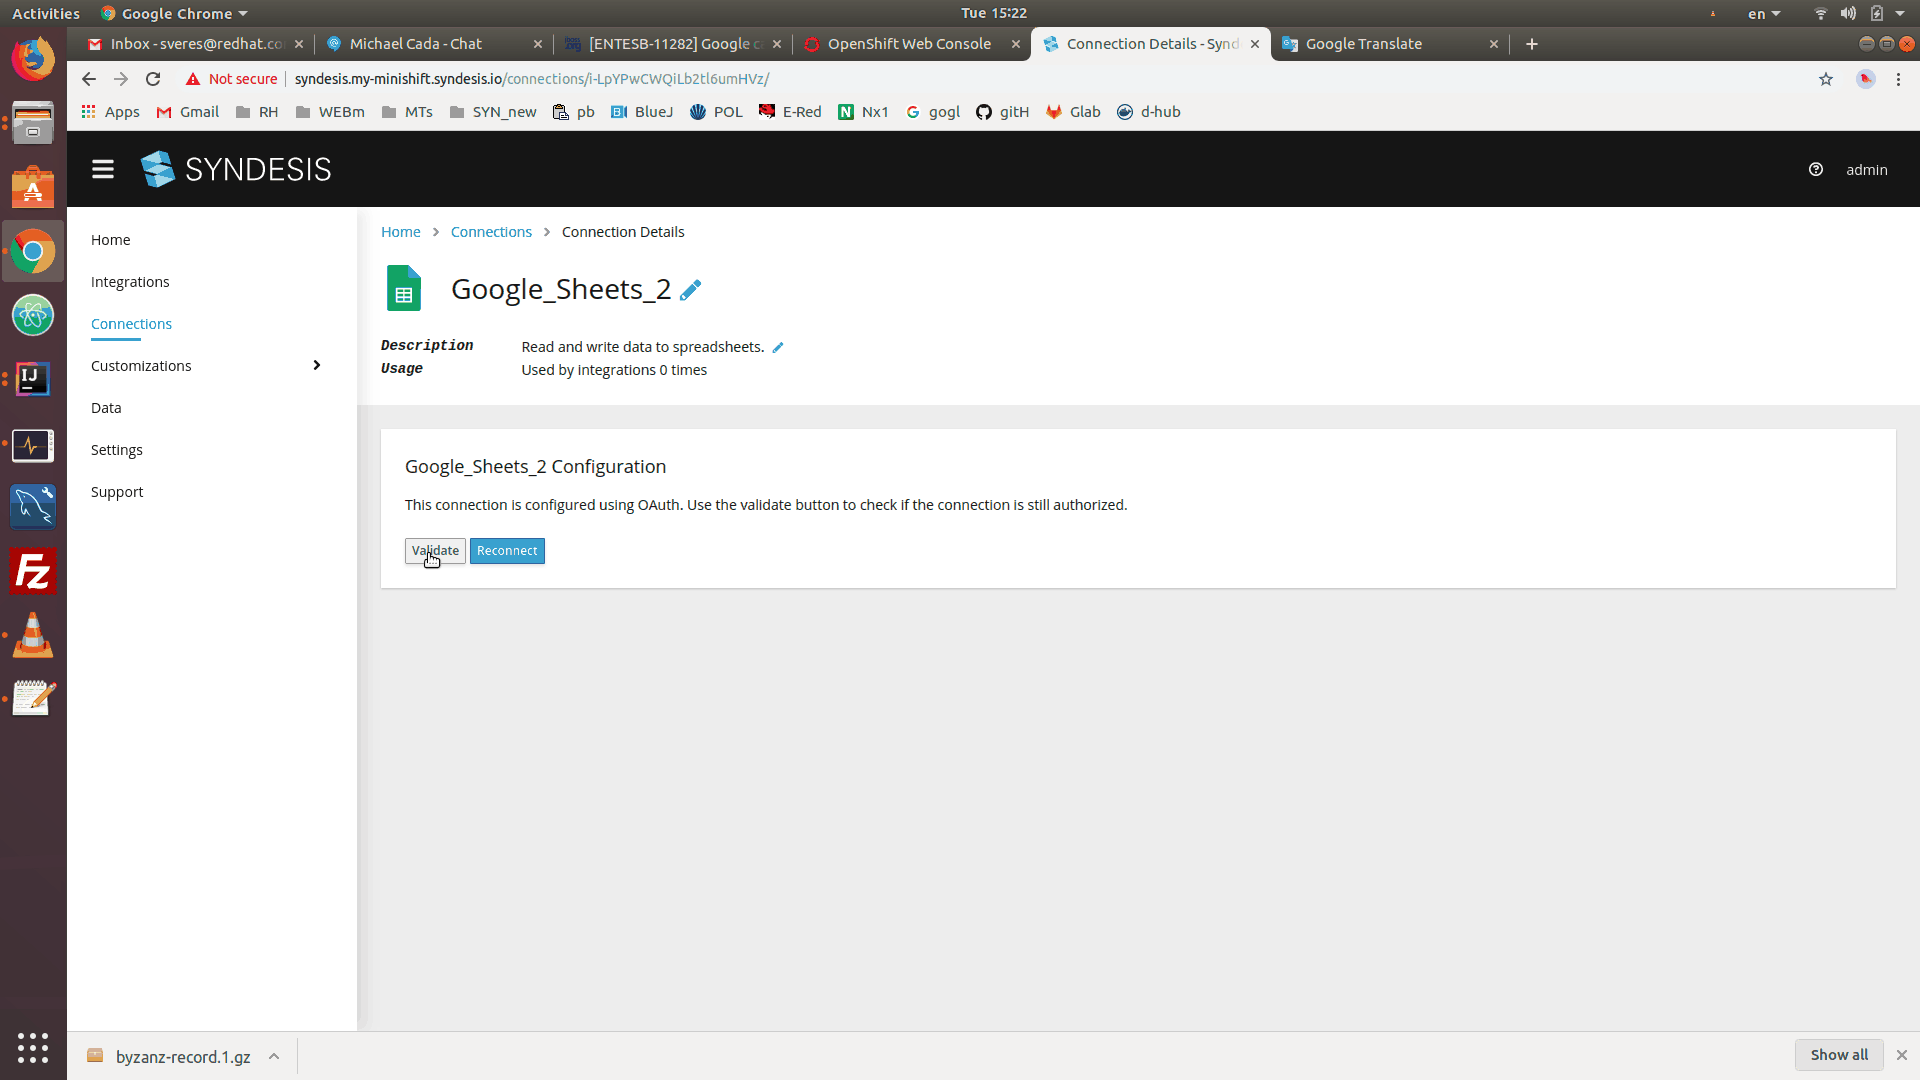
Task: Select Integrations in sidebar
Action: [130, 282]
